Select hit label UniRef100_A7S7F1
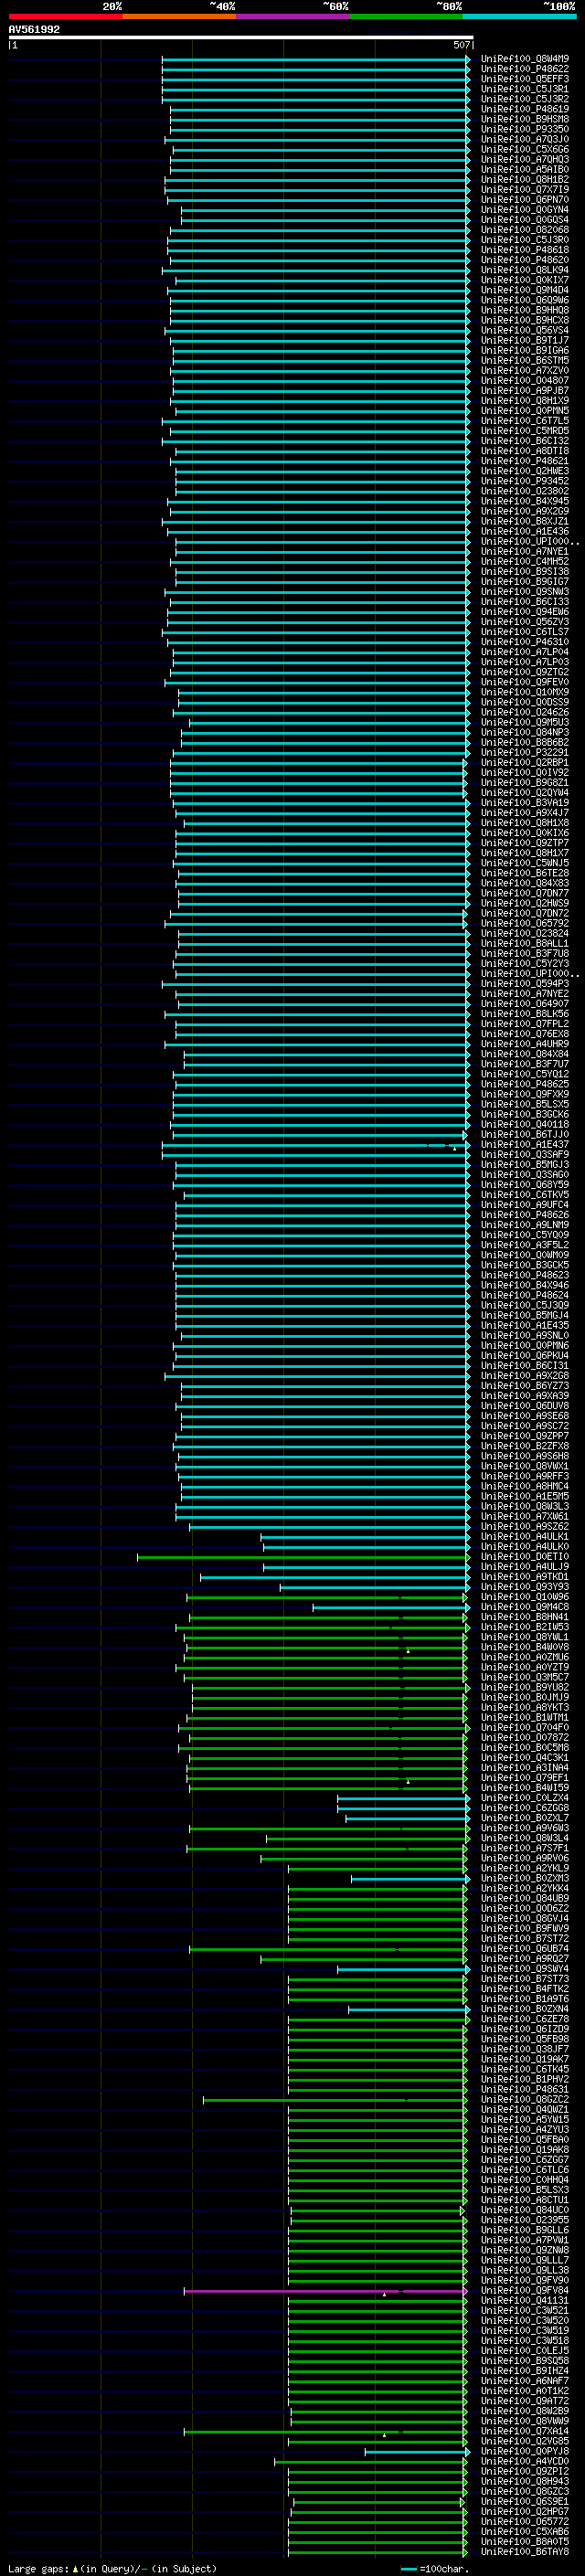585x2576 pixels. tap(524, 1848)
